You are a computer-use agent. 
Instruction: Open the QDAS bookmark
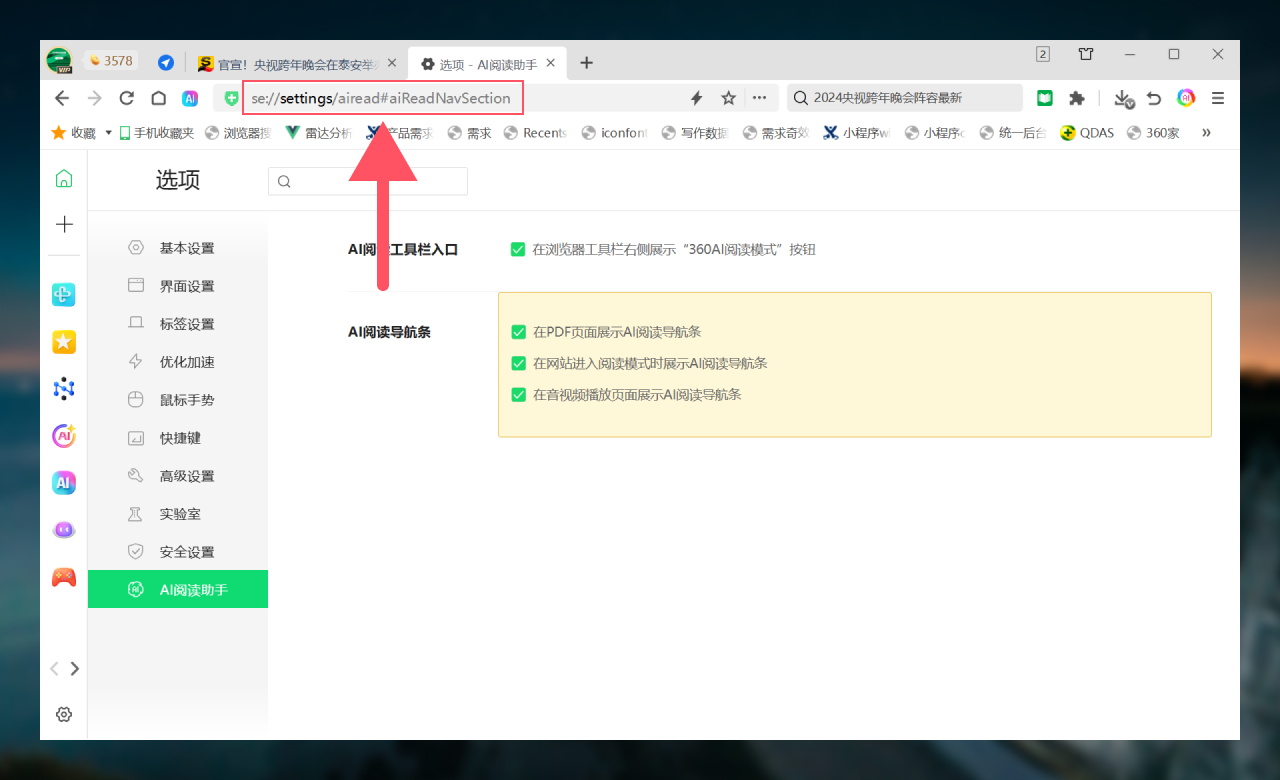coord(1087,132)
